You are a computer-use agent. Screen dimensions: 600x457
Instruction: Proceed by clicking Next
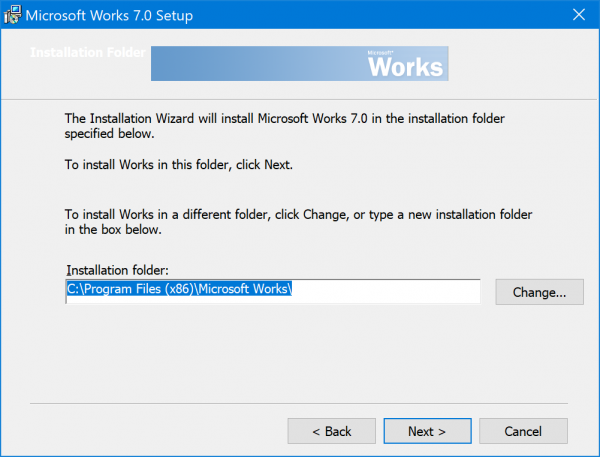tap(426, 431)
